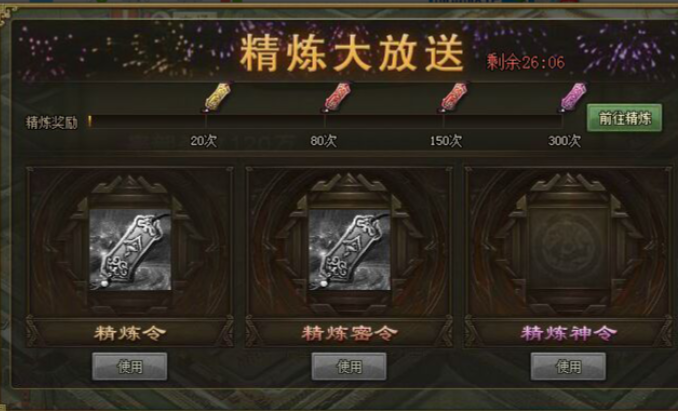Click the ornate corner emblem at top-left
This screenshot has height=411, width=678.
point(8,14)
